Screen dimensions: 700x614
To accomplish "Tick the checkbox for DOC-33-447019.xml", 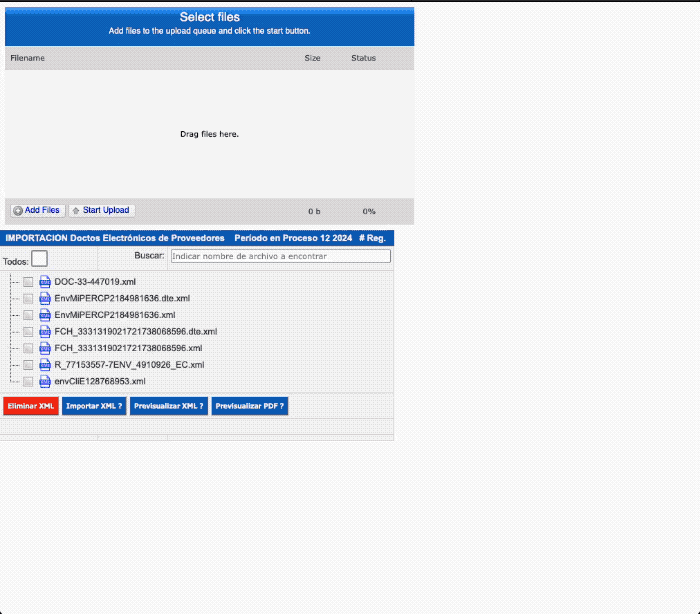I will pos(28,282).
